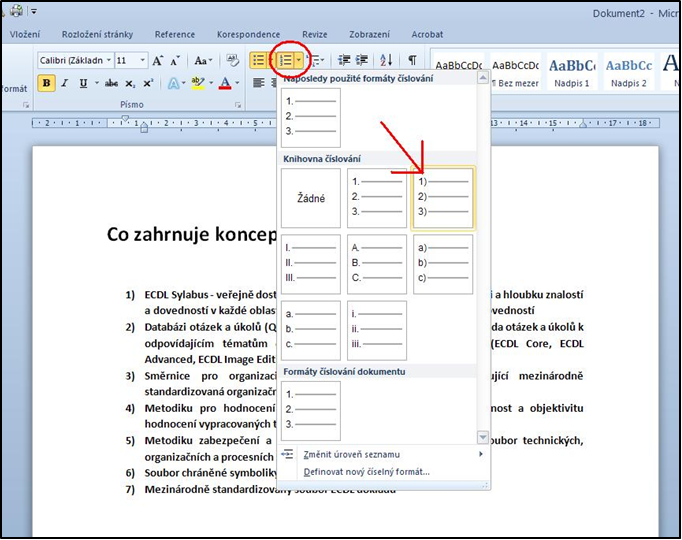
Task: Click the superscript icon
Action: tap(148, 83)
